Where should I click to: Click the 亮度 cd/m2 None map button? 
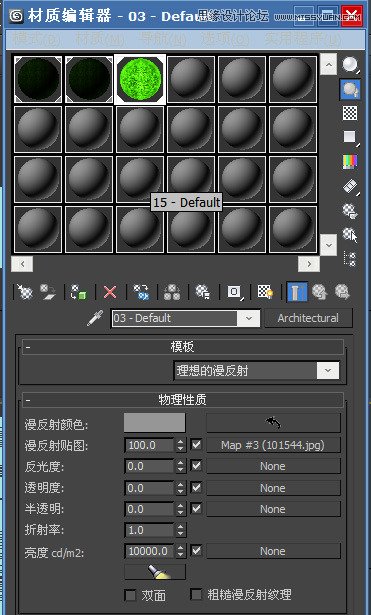[x=273, y=551]
